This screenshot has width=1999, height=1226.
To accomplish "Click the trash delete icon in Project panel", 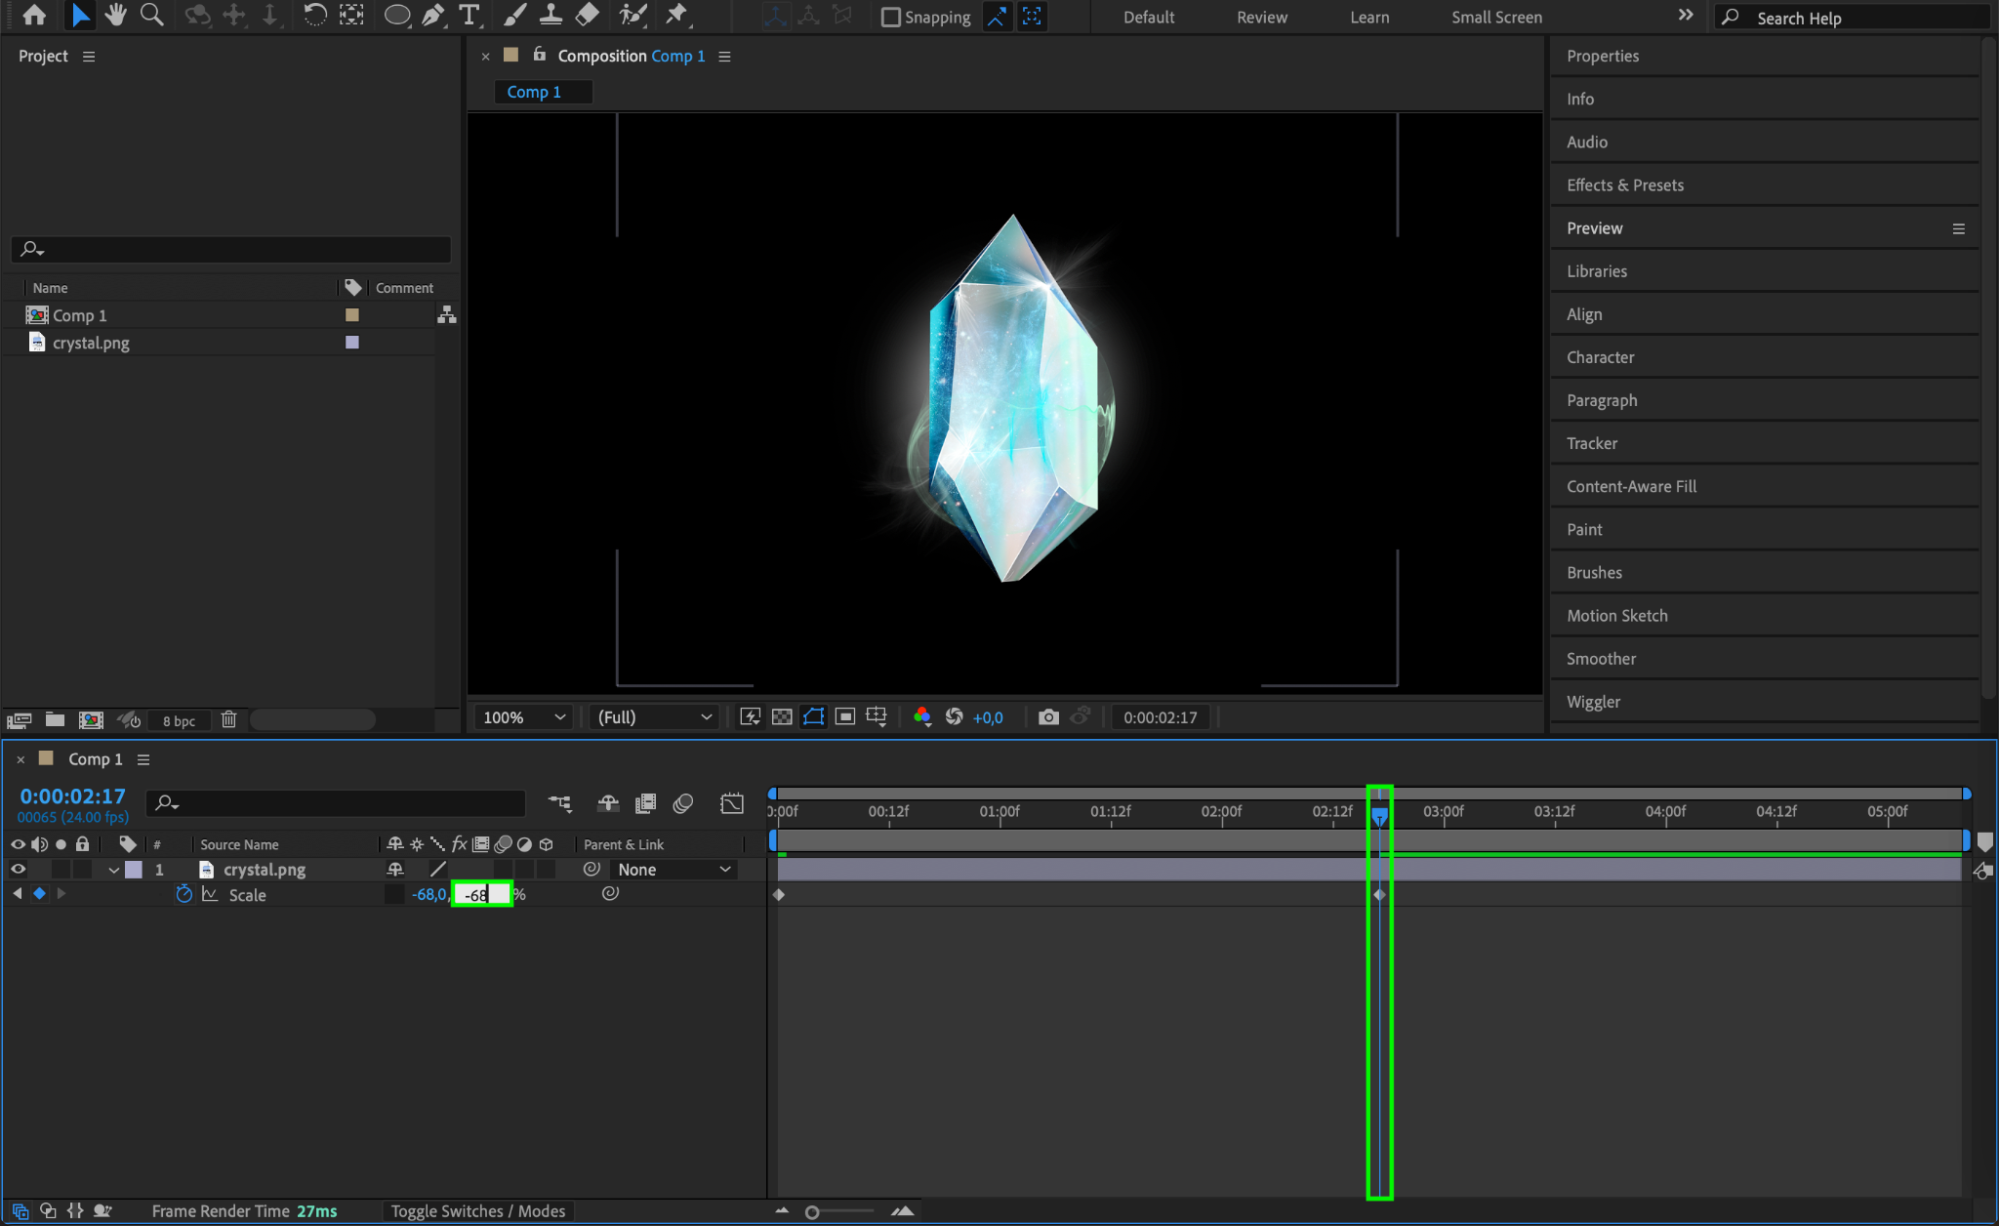I will pyautogui.click(x=229, y=720).
